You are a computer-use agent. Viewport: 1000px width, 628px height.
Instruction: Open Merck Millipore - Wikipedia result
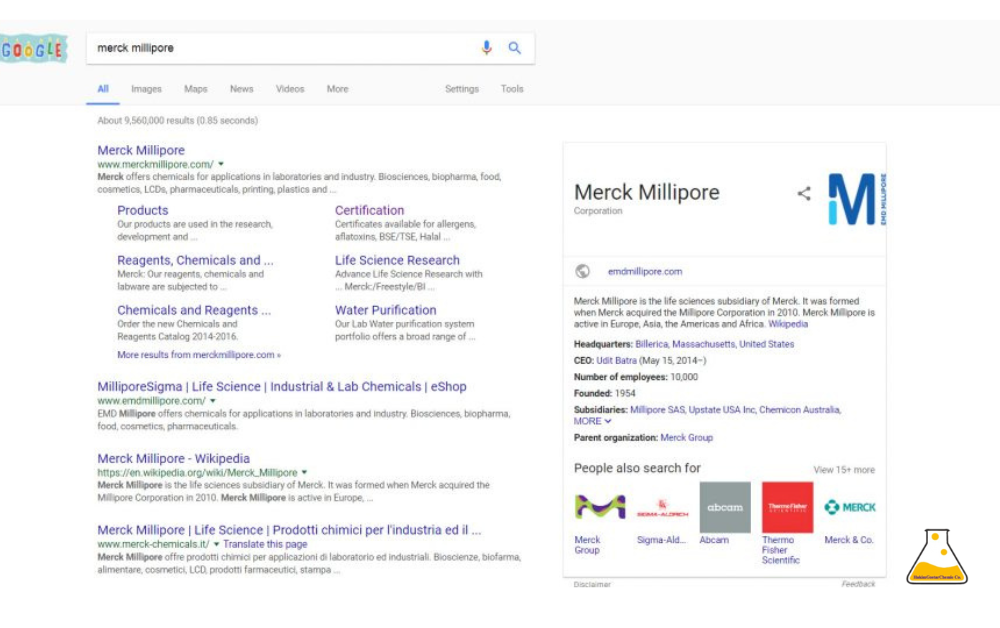(x=173, y=458)
